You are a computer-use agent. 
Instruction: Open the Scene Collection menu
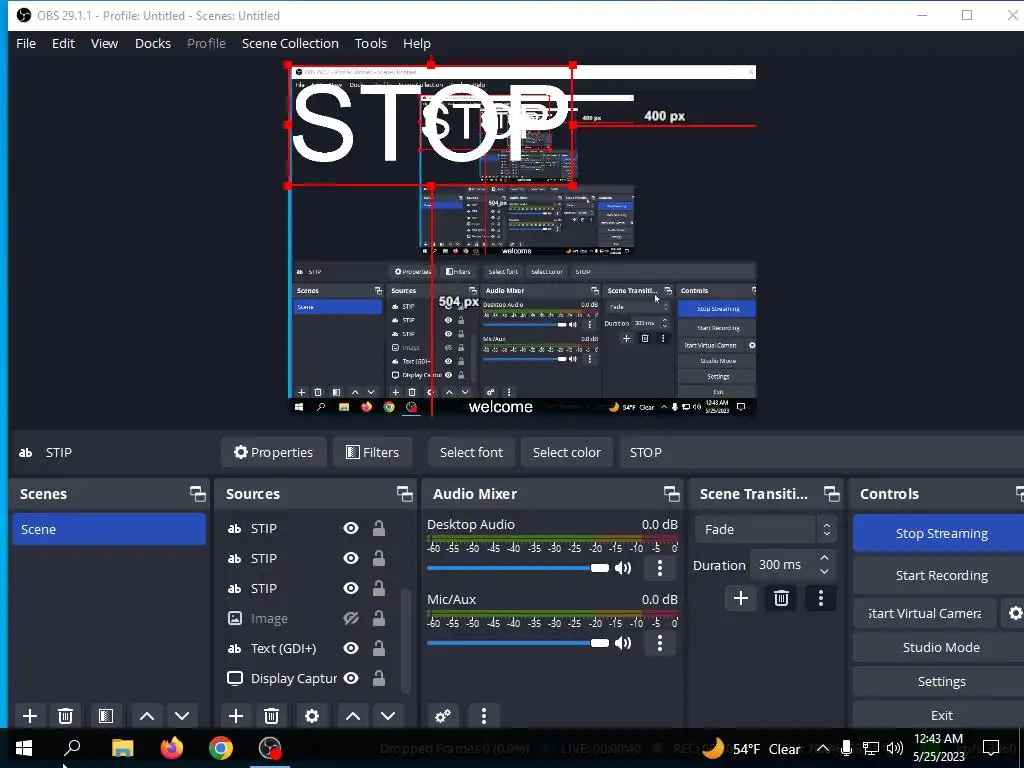(x=290, y=43)
